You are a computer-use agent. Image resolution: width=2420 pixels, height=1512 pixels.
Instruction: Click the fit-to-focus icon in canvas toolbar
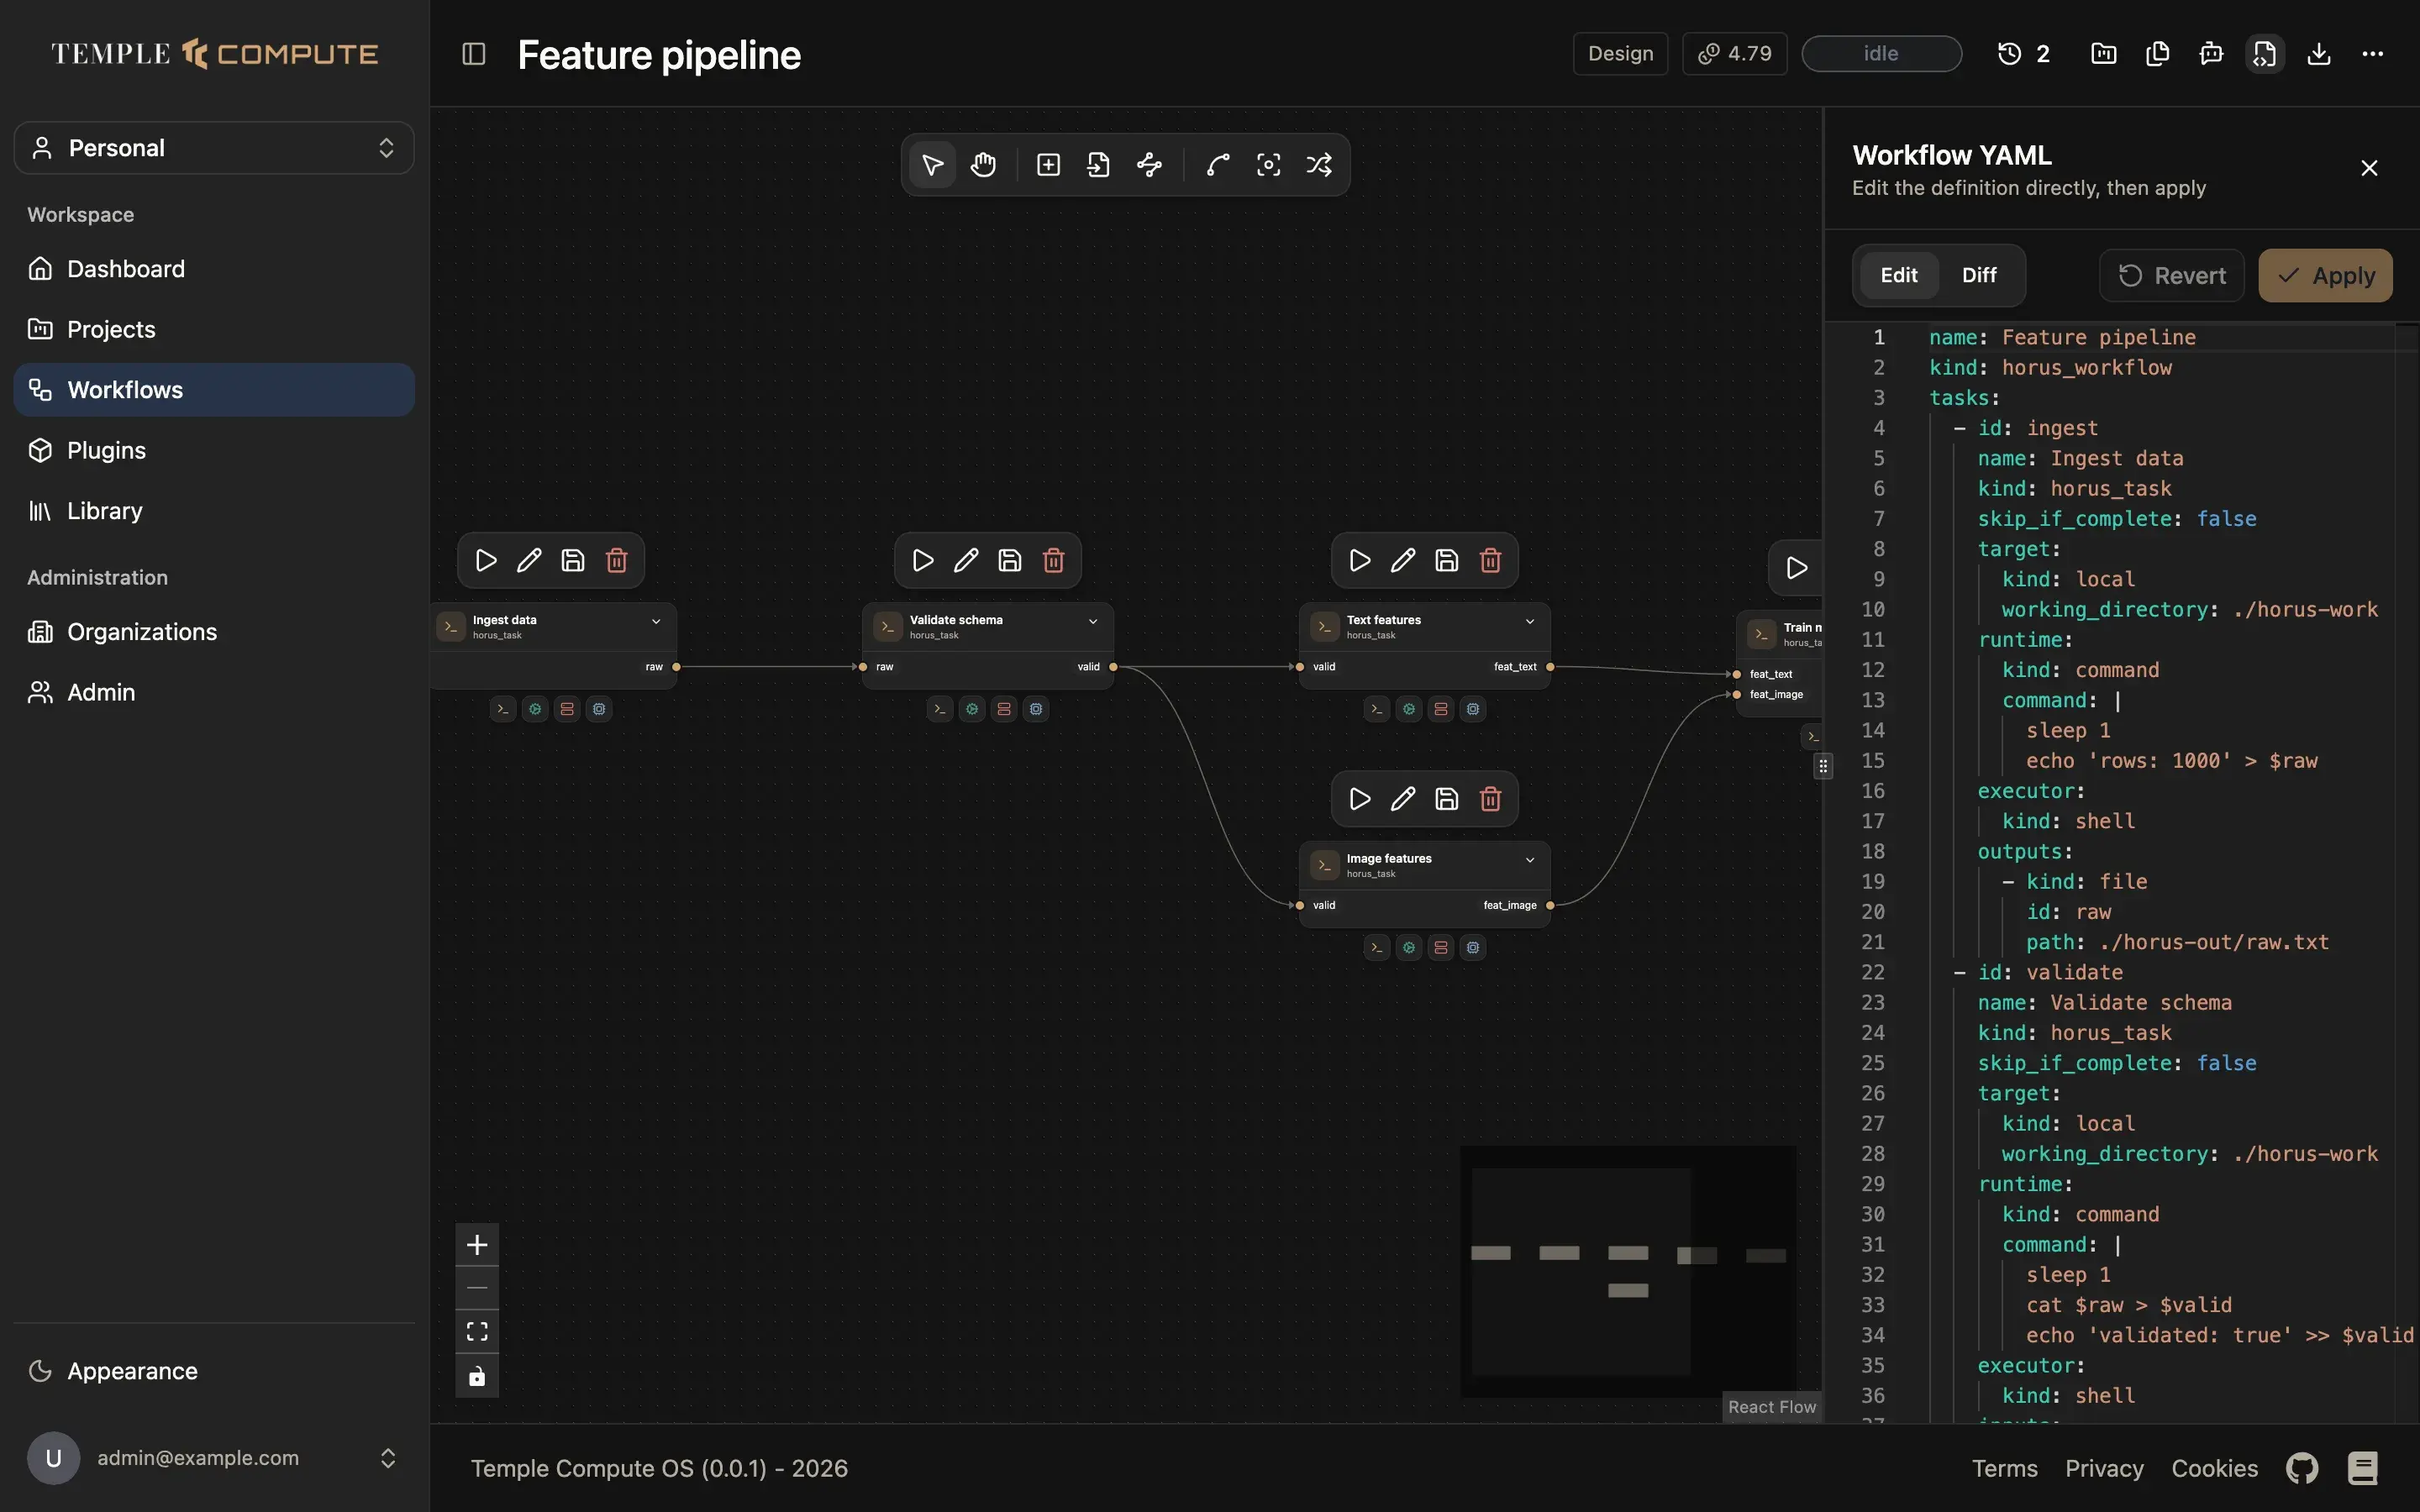[x=1268, y=165]
